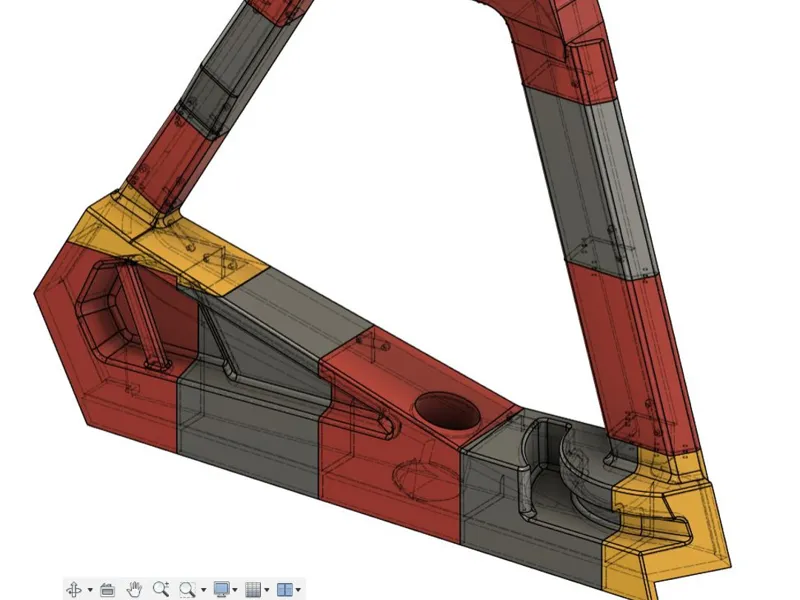
Task: Select the Orbit tool in navigation bar
Action: click(x=74, y=589)
